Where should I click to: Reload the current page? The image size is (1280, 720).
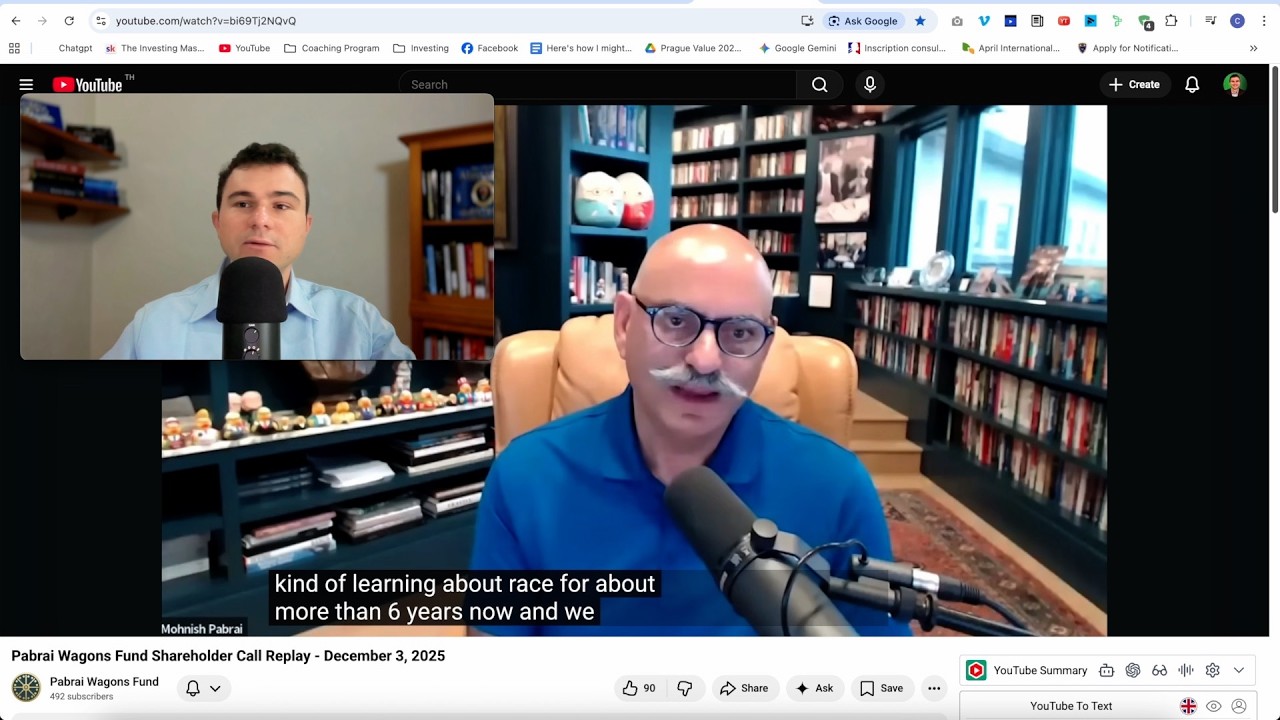69,21
